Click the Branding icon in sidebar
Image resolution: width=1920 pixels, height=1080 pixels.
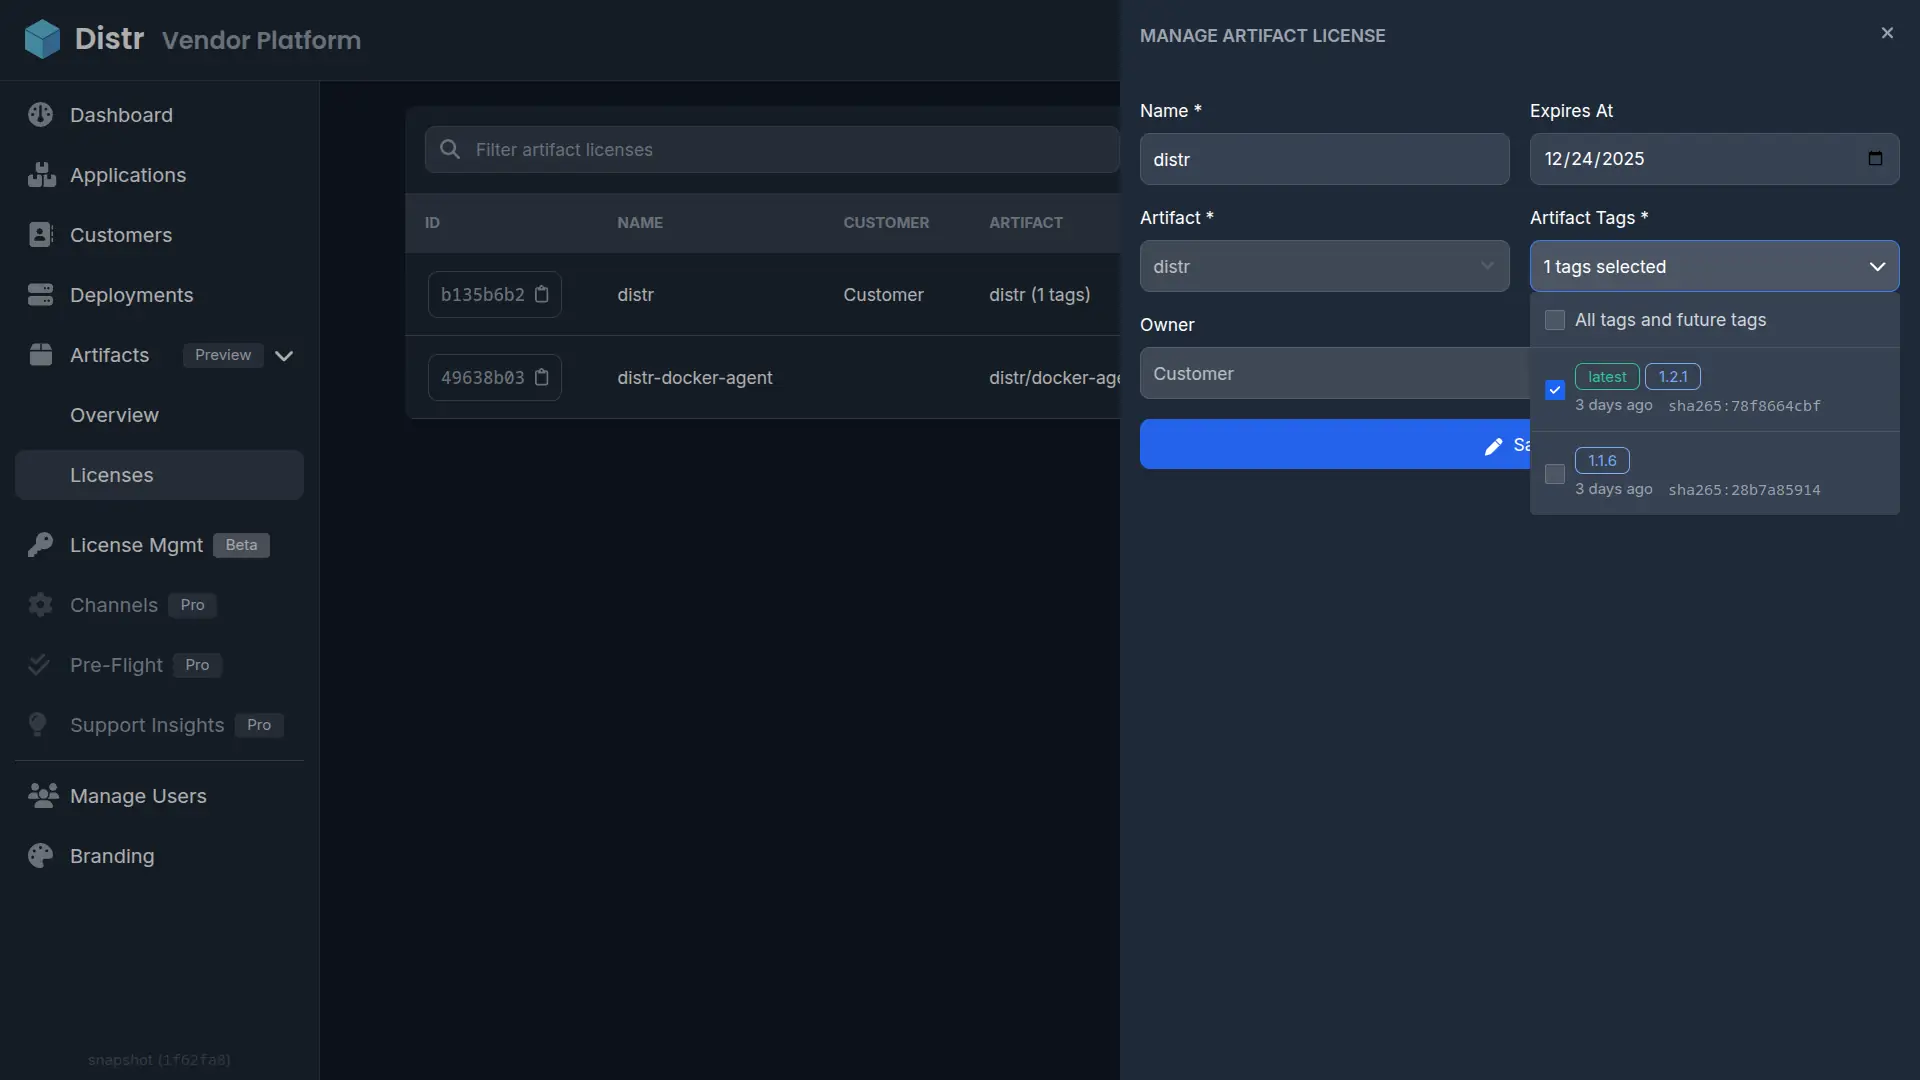pyautogui.click(x=38, y=856)
